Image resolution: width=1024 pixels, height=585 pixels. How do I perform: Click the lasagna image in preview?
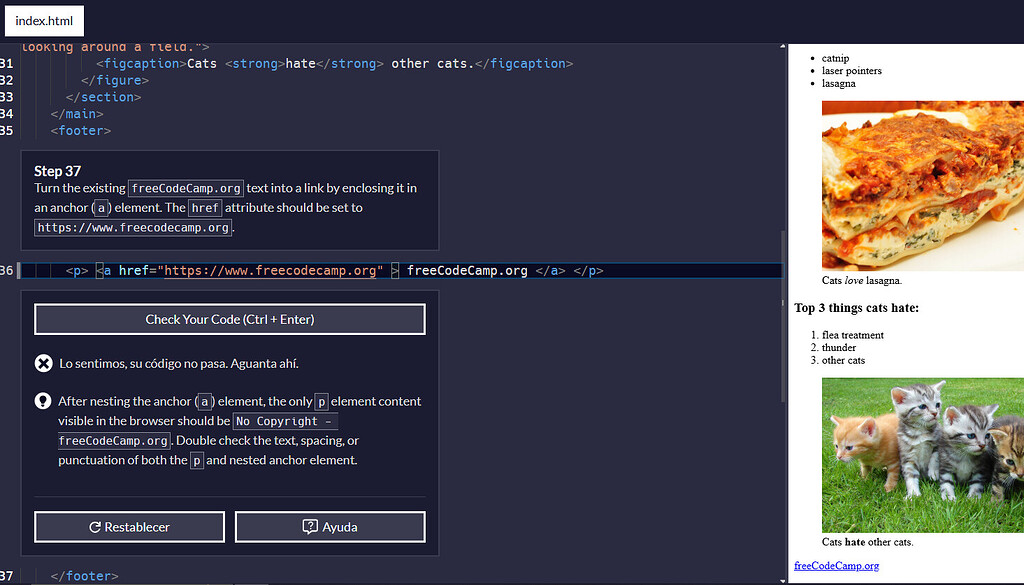922,185
